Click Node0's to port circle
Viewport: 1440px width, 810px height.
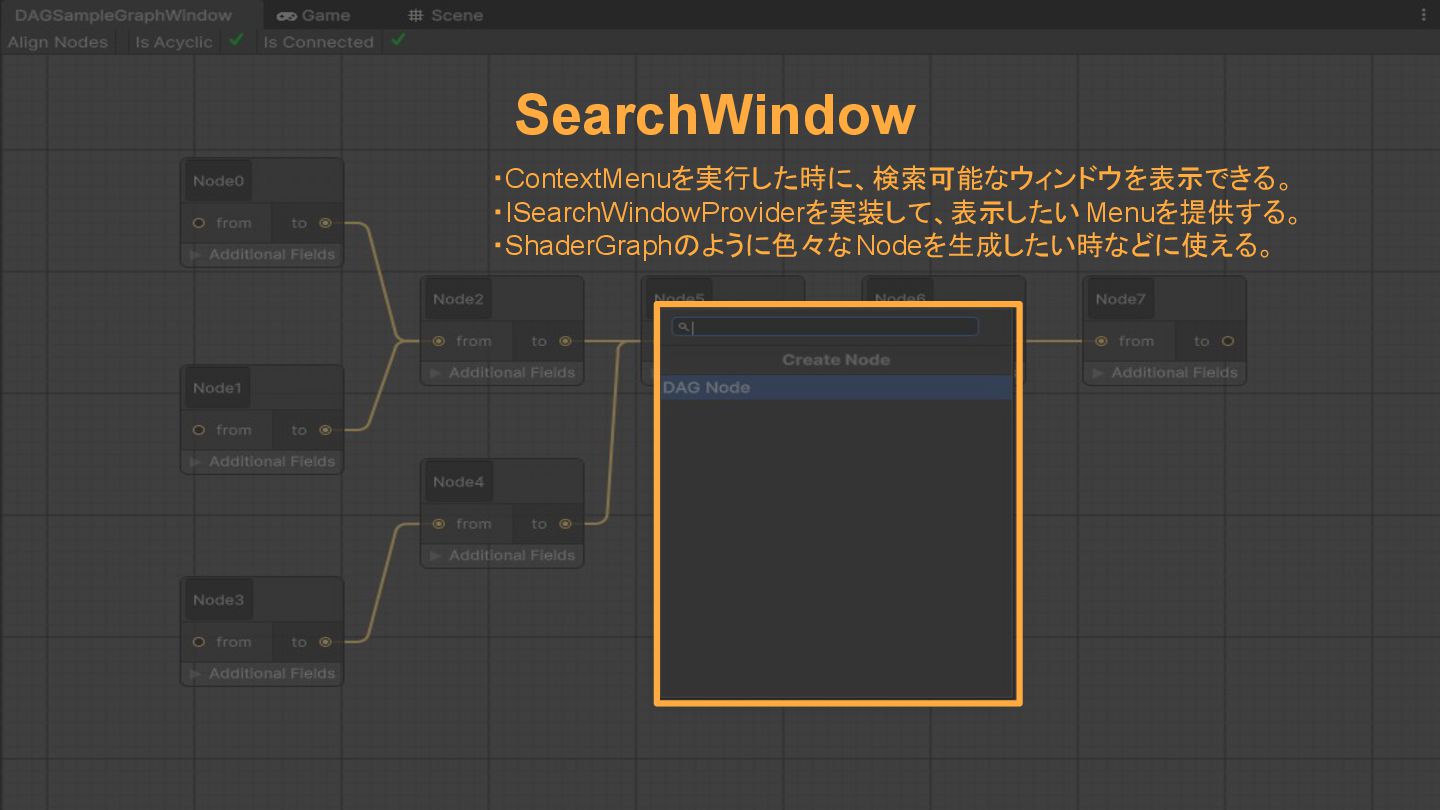pyautogui.click(x=325, y=223)
